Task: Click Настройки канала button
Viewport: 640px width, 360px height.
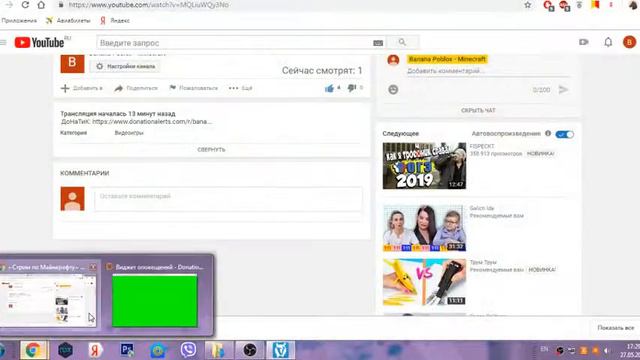Action: pyautogui.click(x=125, y=66)
